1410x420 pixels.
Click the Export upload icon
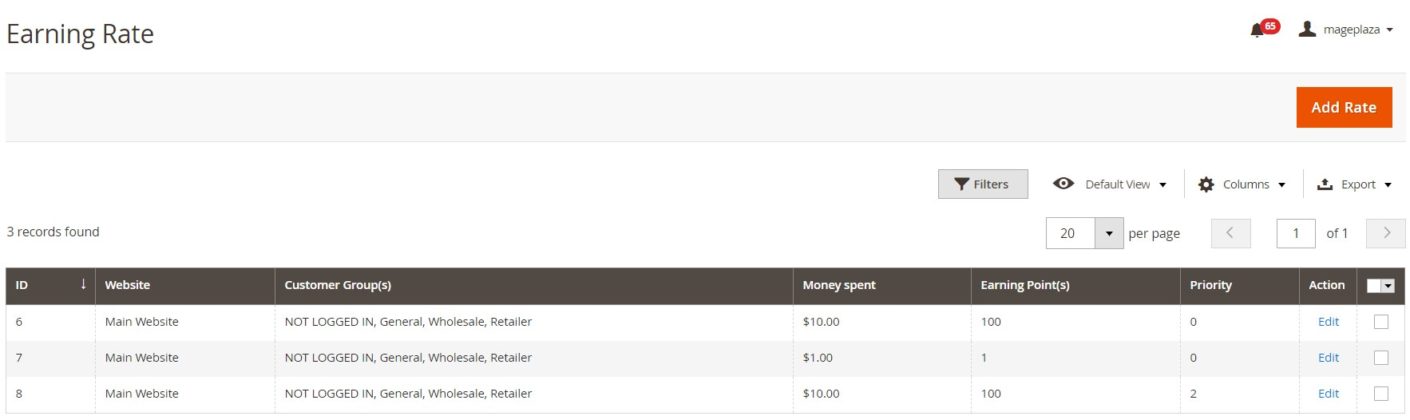(x=1325, y=184)
